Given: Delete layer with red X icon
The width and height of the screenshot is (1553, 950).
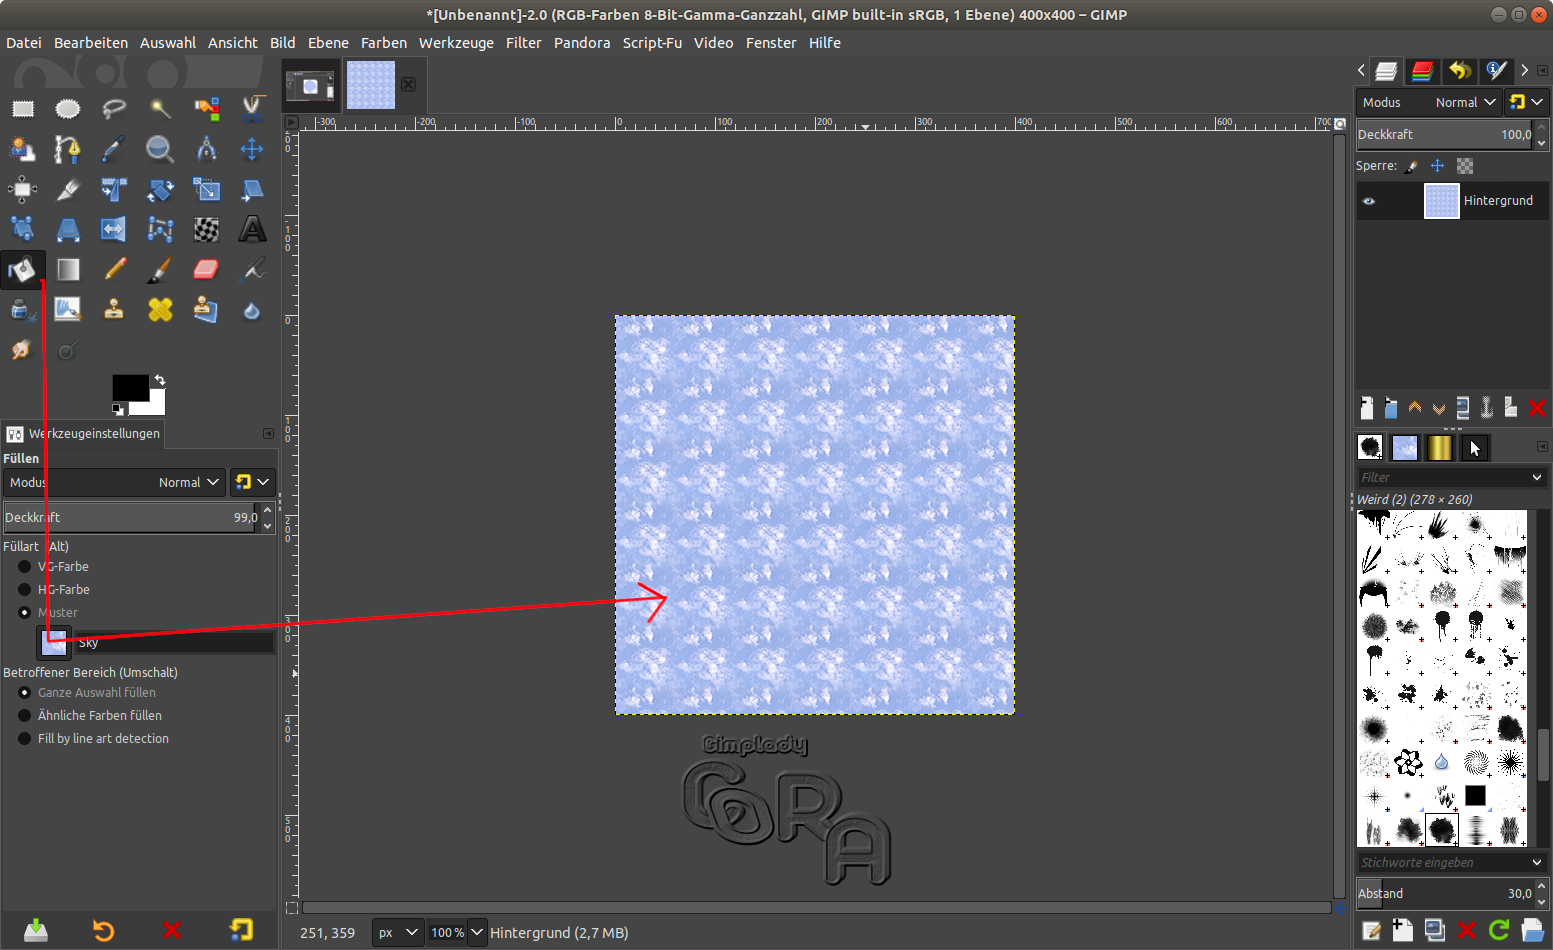Looking at the screenshot, I should click(x=1537, y=408).
